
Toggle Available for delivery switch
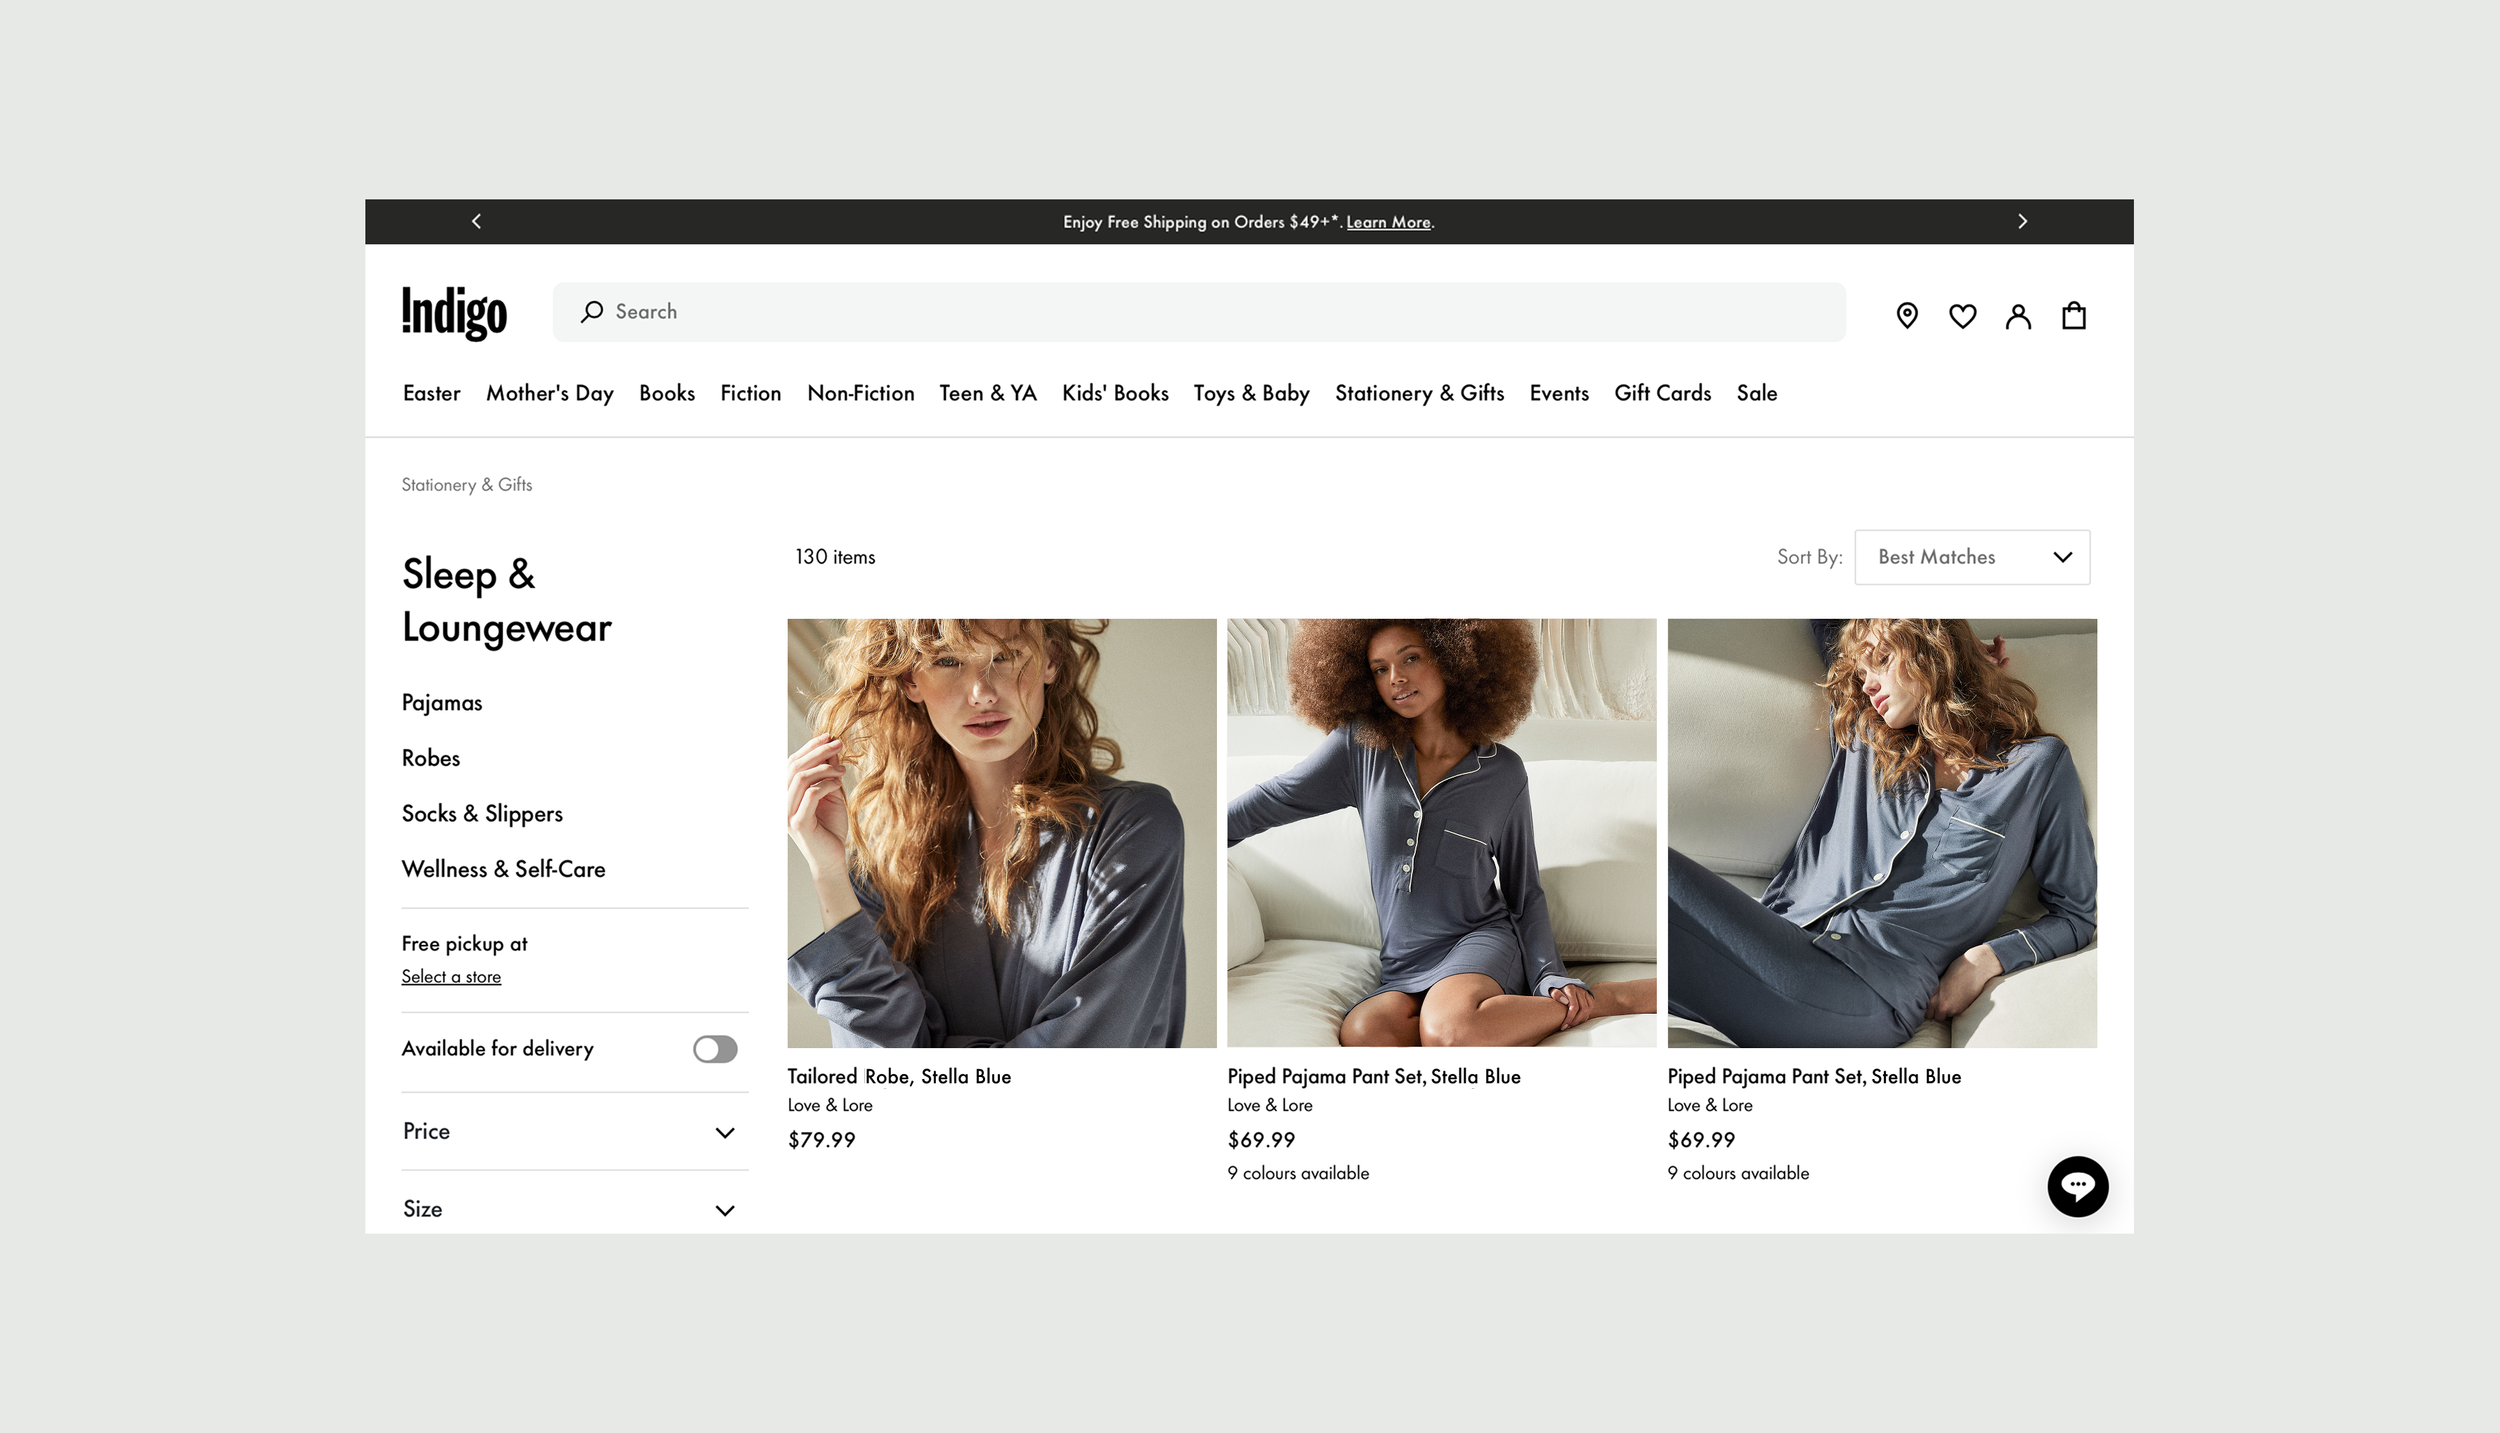coord(715,1049)
